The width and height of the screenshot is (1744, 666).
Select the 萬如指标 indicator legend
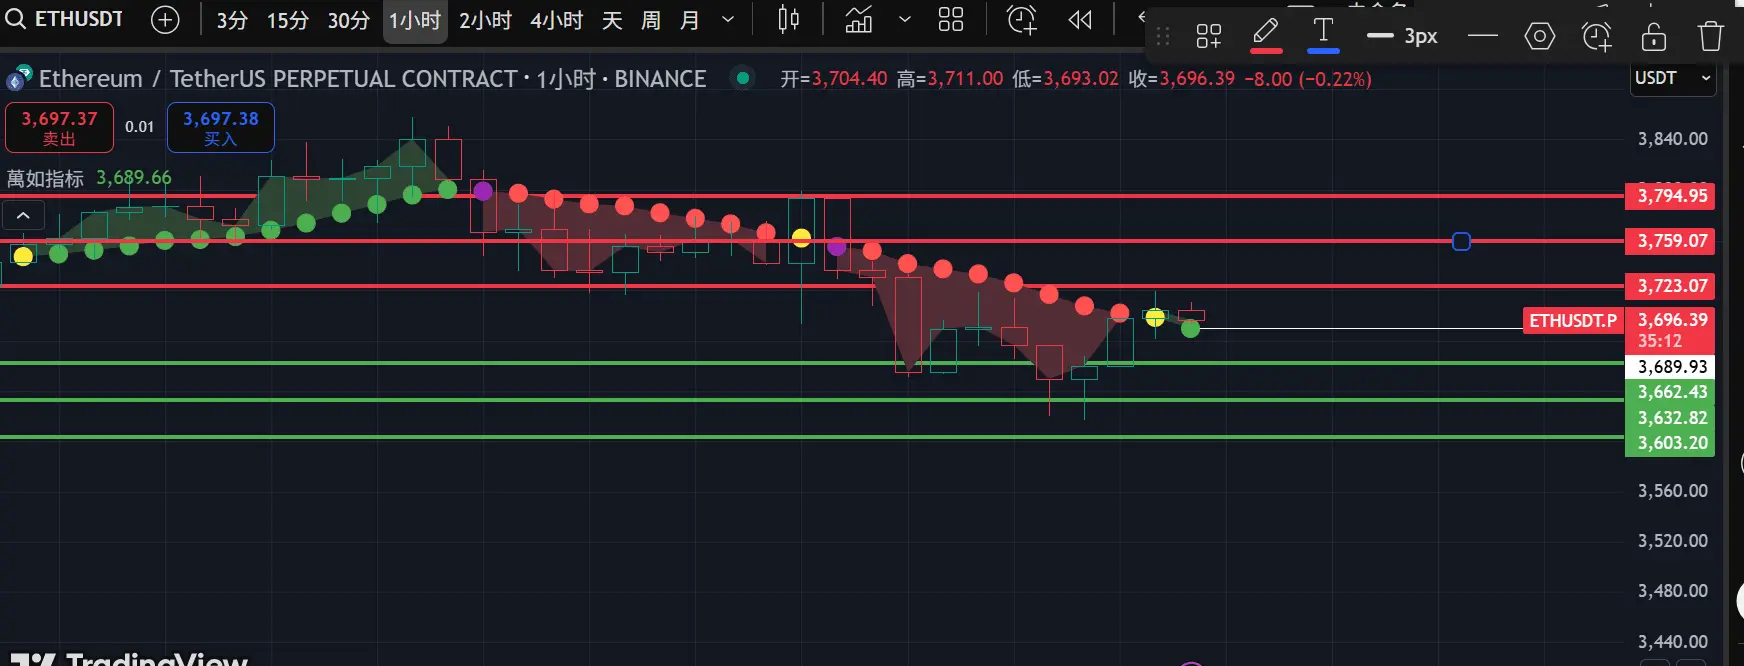[x=45, y=178]
